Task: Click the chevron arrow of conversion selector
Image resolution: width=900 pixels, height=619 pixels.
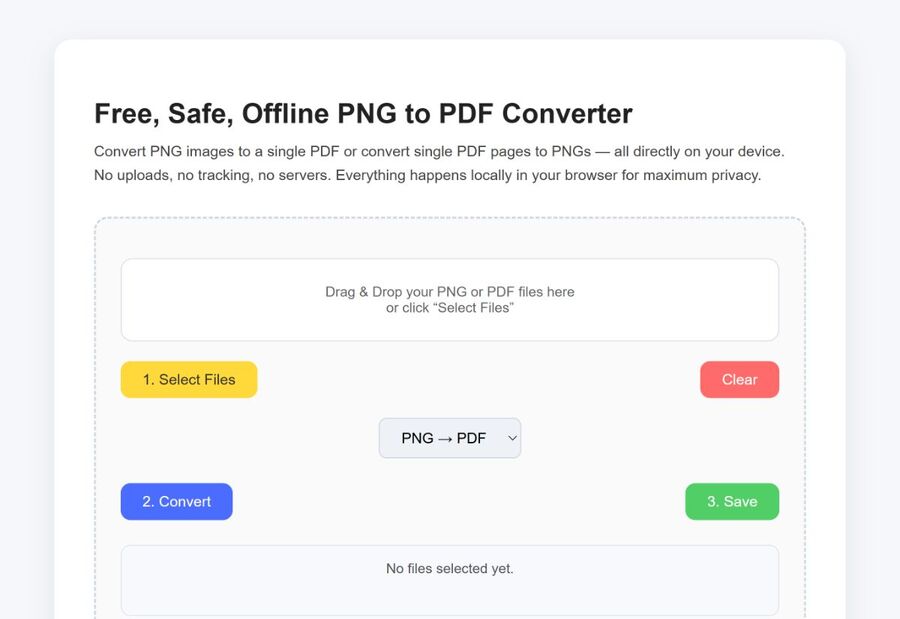Action: tap(512, 438)
